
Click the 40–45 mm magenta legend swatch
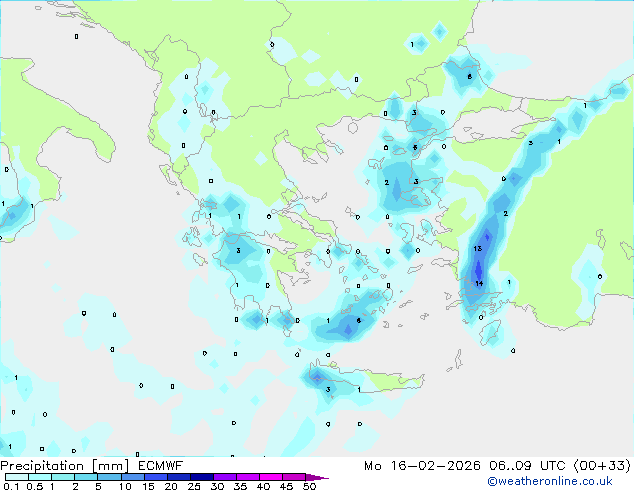271,477
